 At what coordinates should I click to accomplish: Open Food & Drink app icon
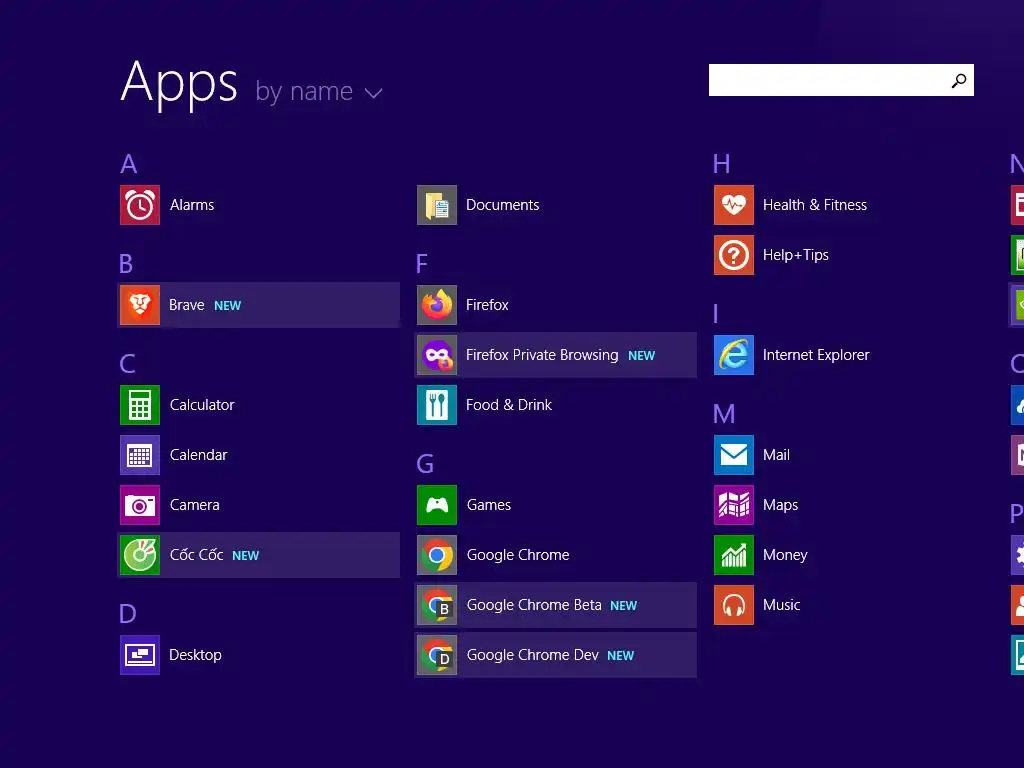437,405
